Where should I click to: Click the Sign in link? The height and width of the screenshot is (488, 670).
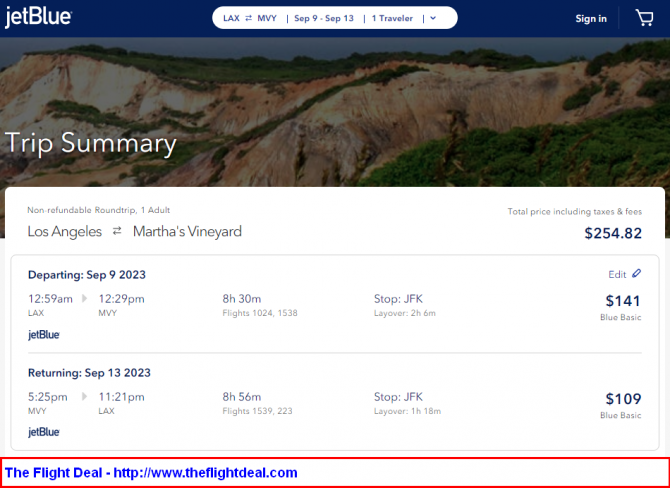pyautogui.click(x=591, y=18)
